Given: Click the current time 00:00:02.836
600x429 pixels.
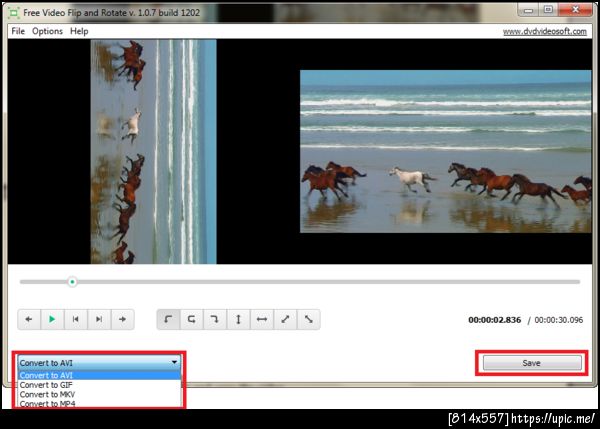Looking at the screenshot, I should pyautogui.click(x=494, y=320).
